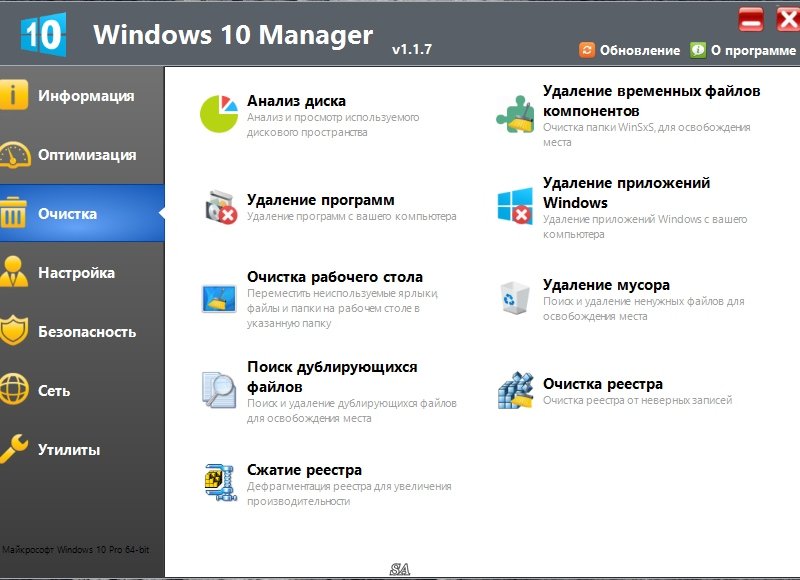Click the Windows apps removal logo icon
This screenshot has width=800, height=580.
click(515, 206)
